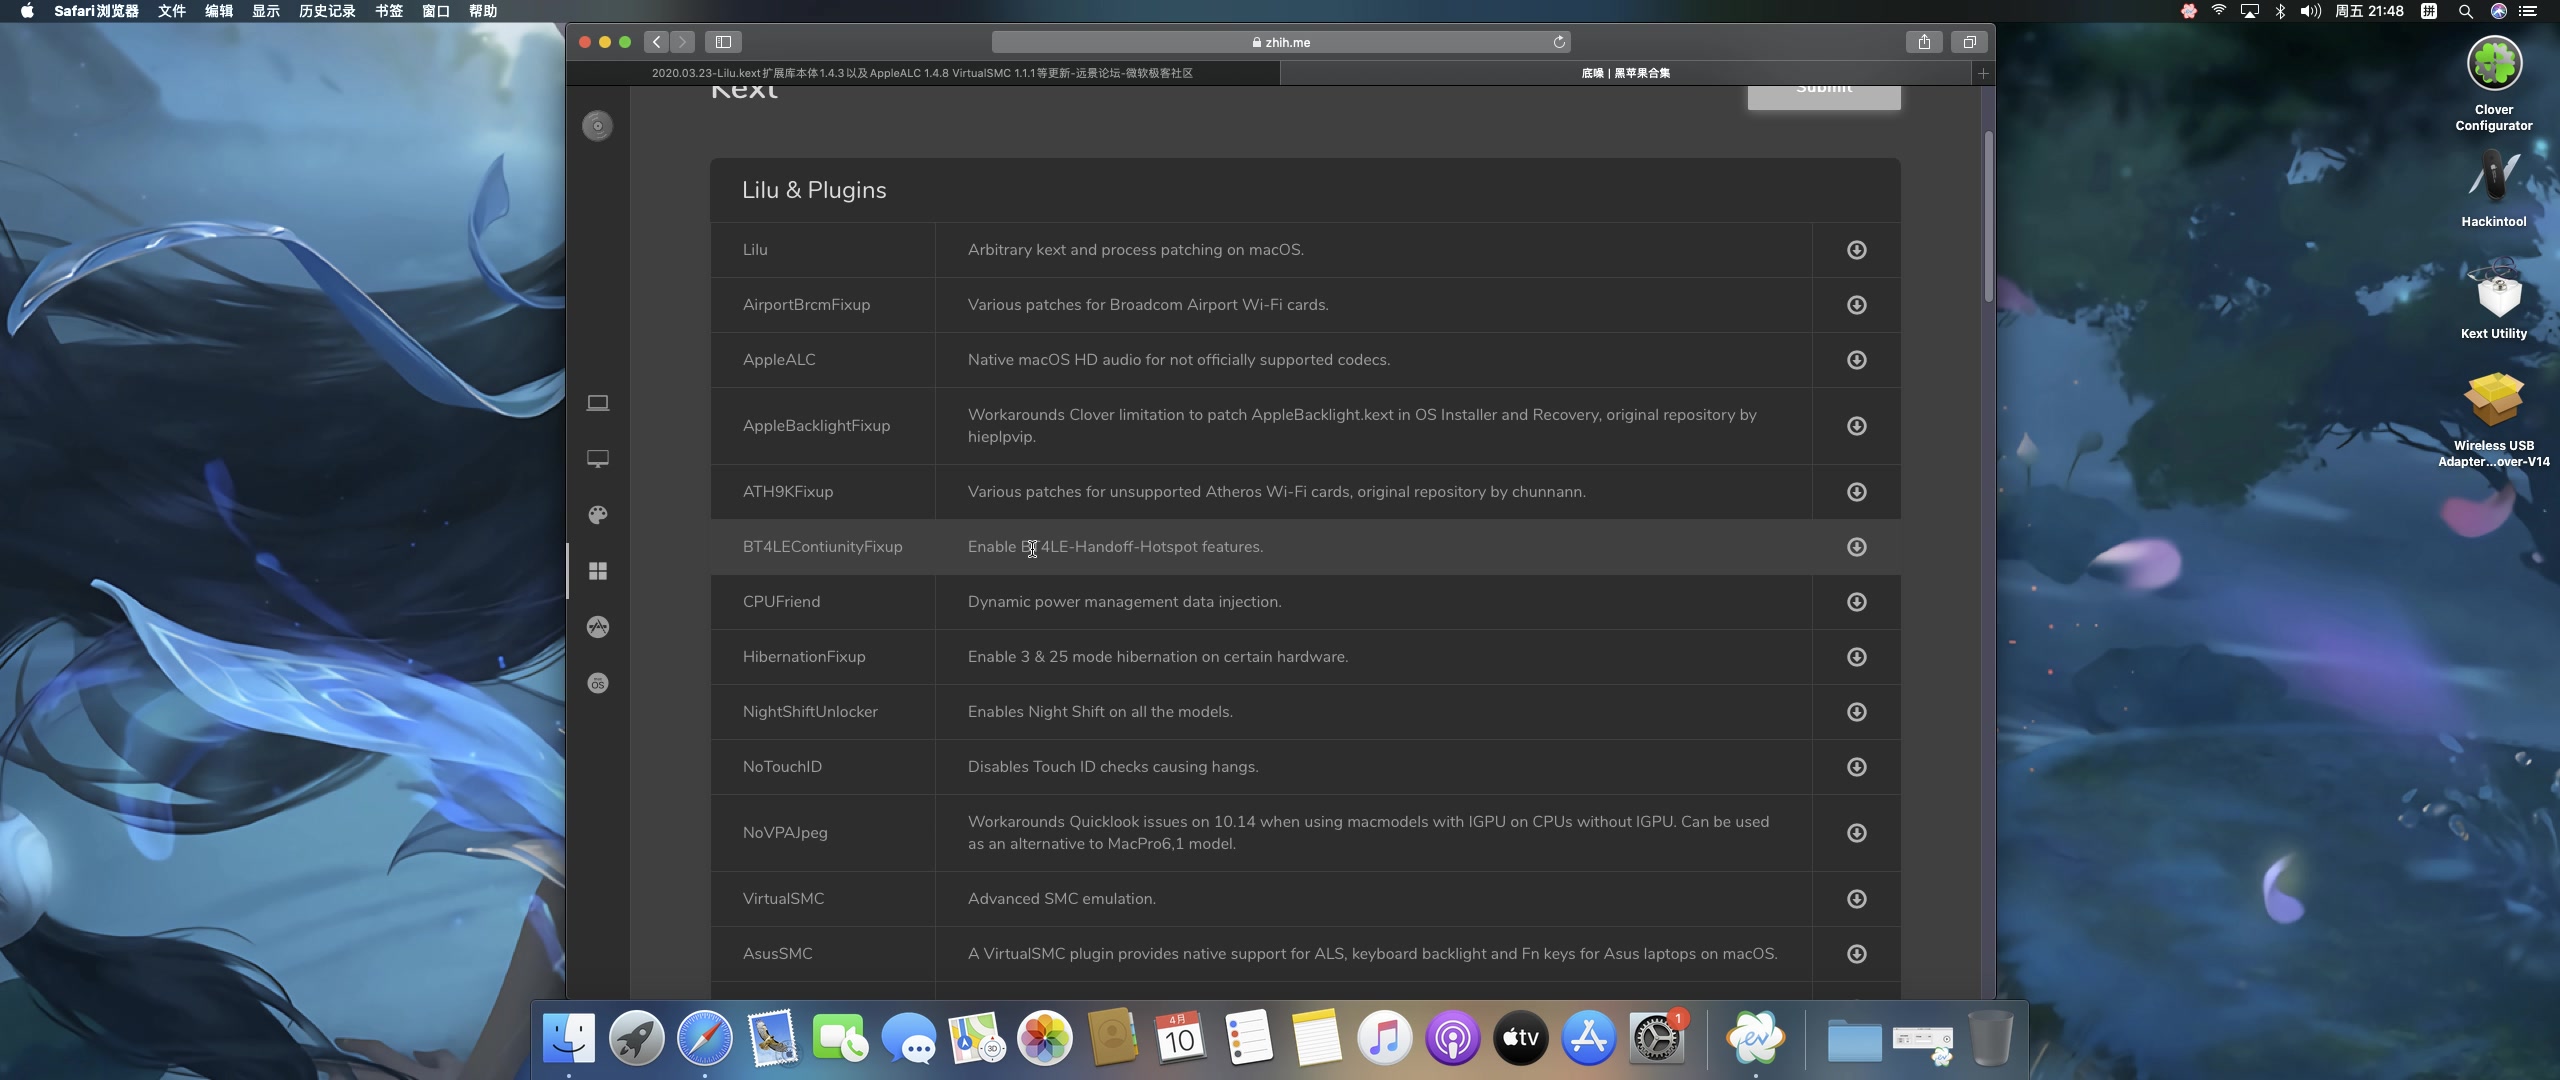Screen dimensions: 2560x1080
Task: Download NightShiftUnlocker kext
Action: click(1856, 712)
